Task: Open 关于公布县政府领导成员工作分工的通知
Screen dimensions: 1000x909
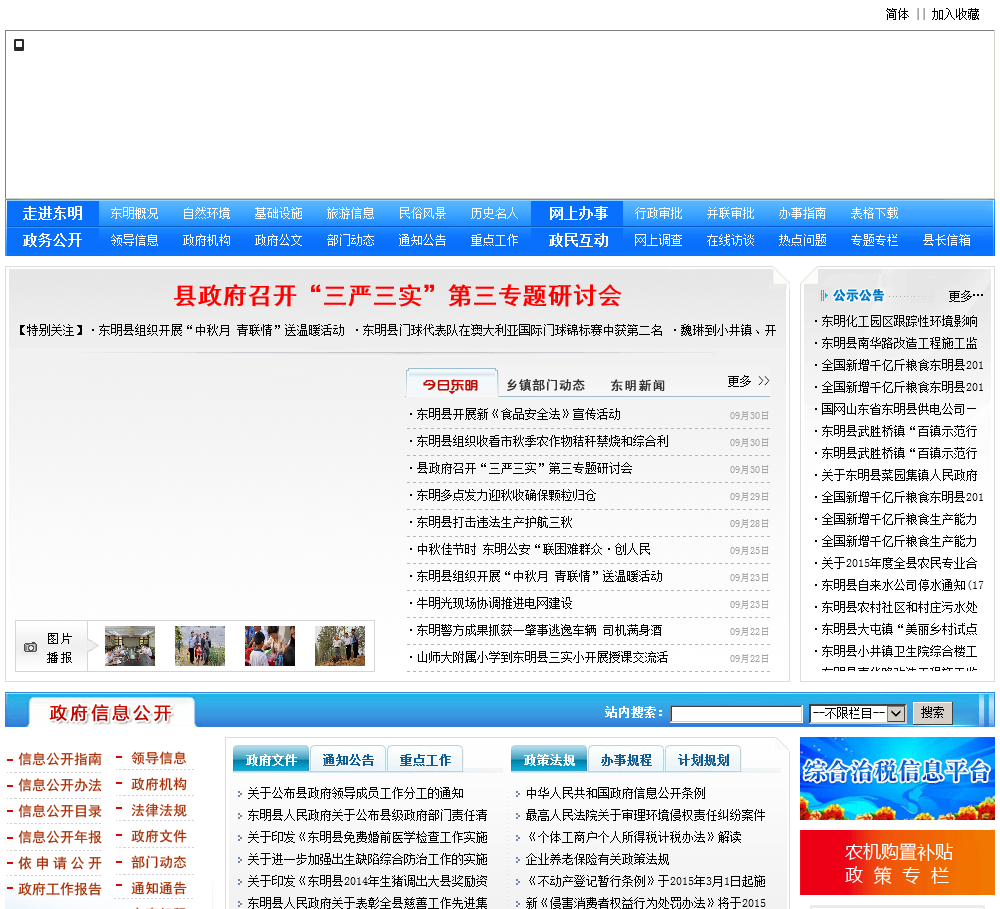Action: (355, 794)
